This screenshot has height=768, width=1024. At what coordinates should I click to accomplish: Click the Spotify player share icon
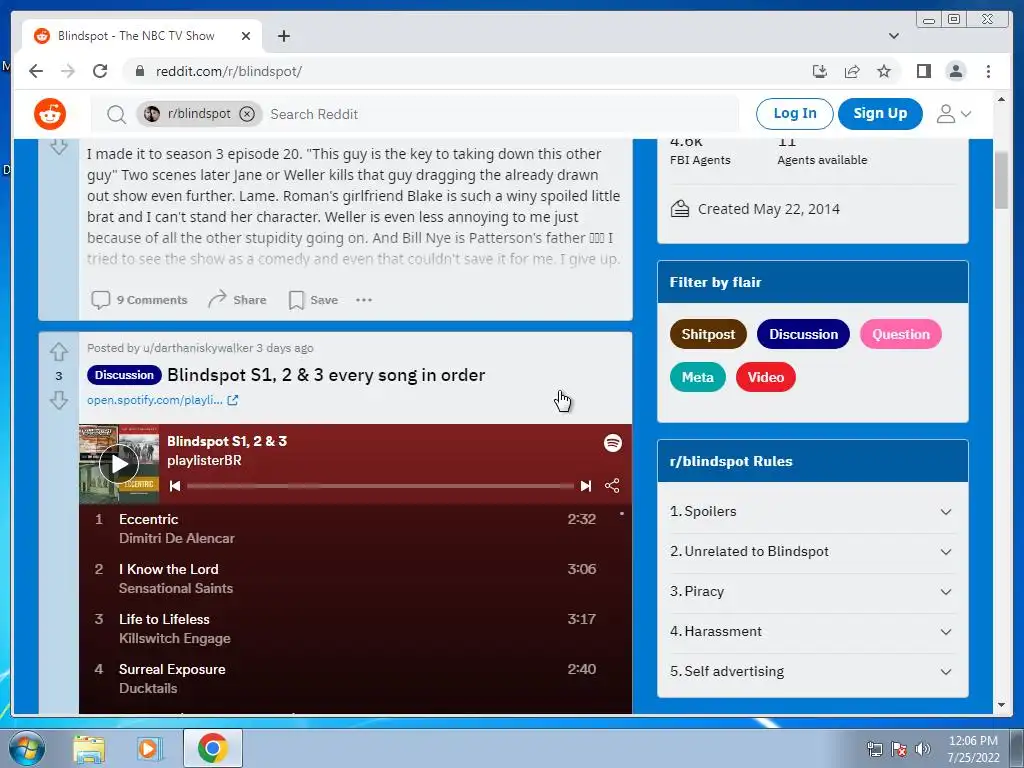click(x=612, y=485)
